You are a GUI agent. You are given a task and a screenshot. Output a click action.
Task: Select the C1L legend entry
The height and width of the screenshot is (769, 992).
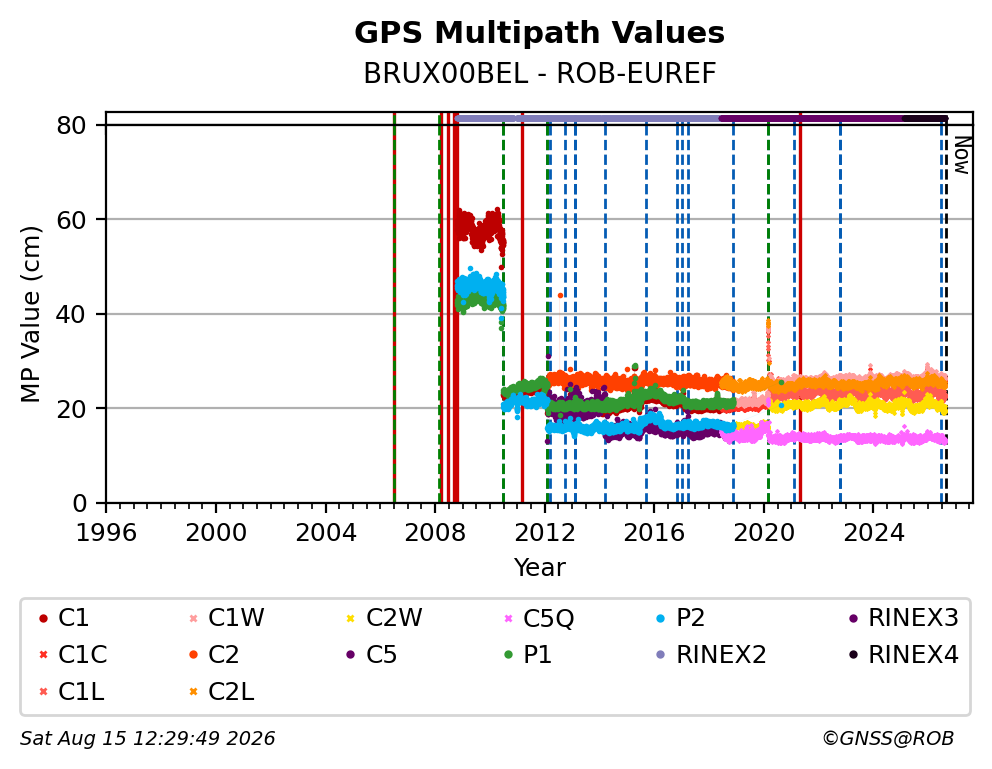(71, 692)
